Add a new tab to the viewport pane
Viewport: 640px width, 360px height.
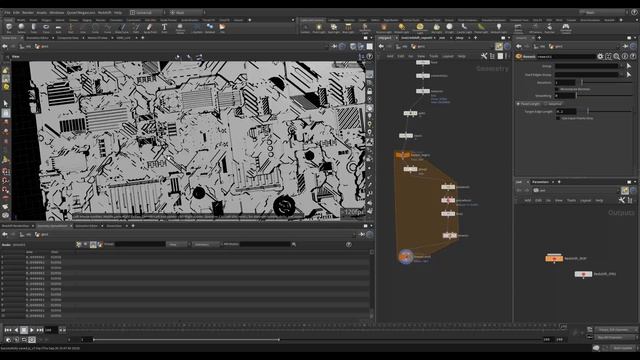pyautogui.click(x=142, y=38)
